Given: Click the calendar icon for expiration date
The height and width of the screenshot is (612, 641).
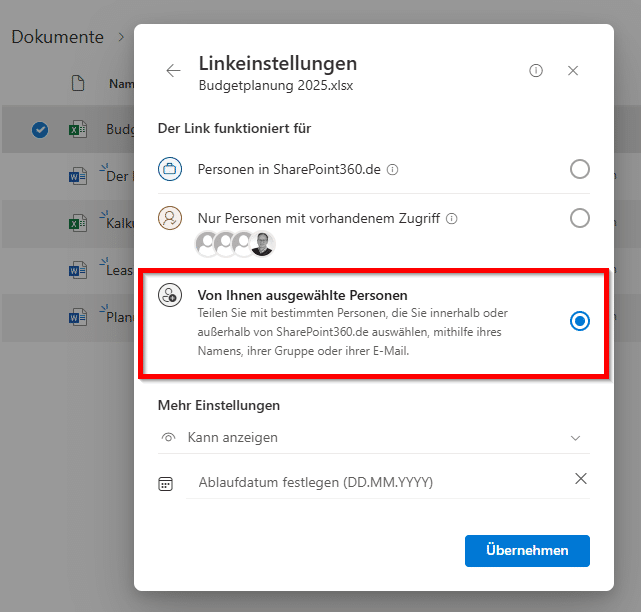Looking at the screenshot, I should pos(166,484).
